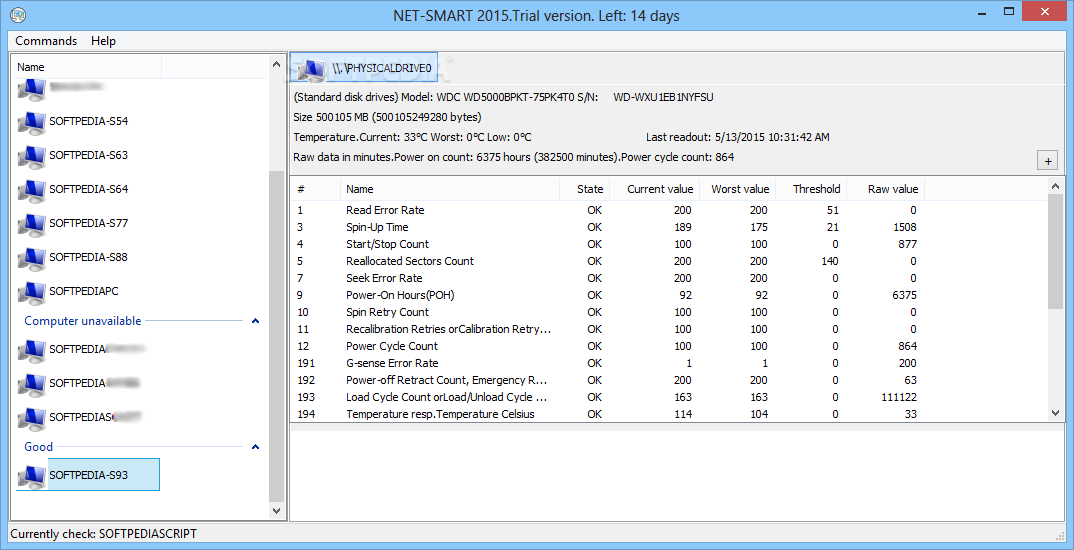The height and width of the screenshot is (550, 1074).
Task: Click down arrow of SMART table scrollbar
Action: 1056,413
